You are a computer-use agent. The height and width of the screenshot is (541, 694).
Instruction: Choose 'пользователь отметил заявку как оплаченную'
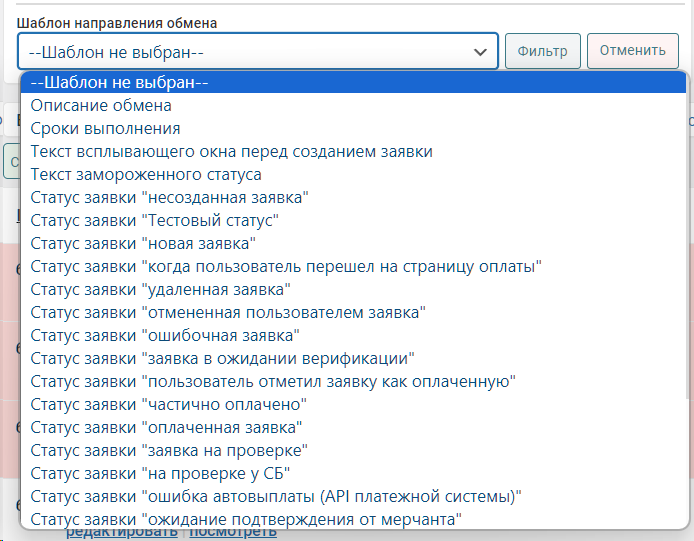coord(273,381)
